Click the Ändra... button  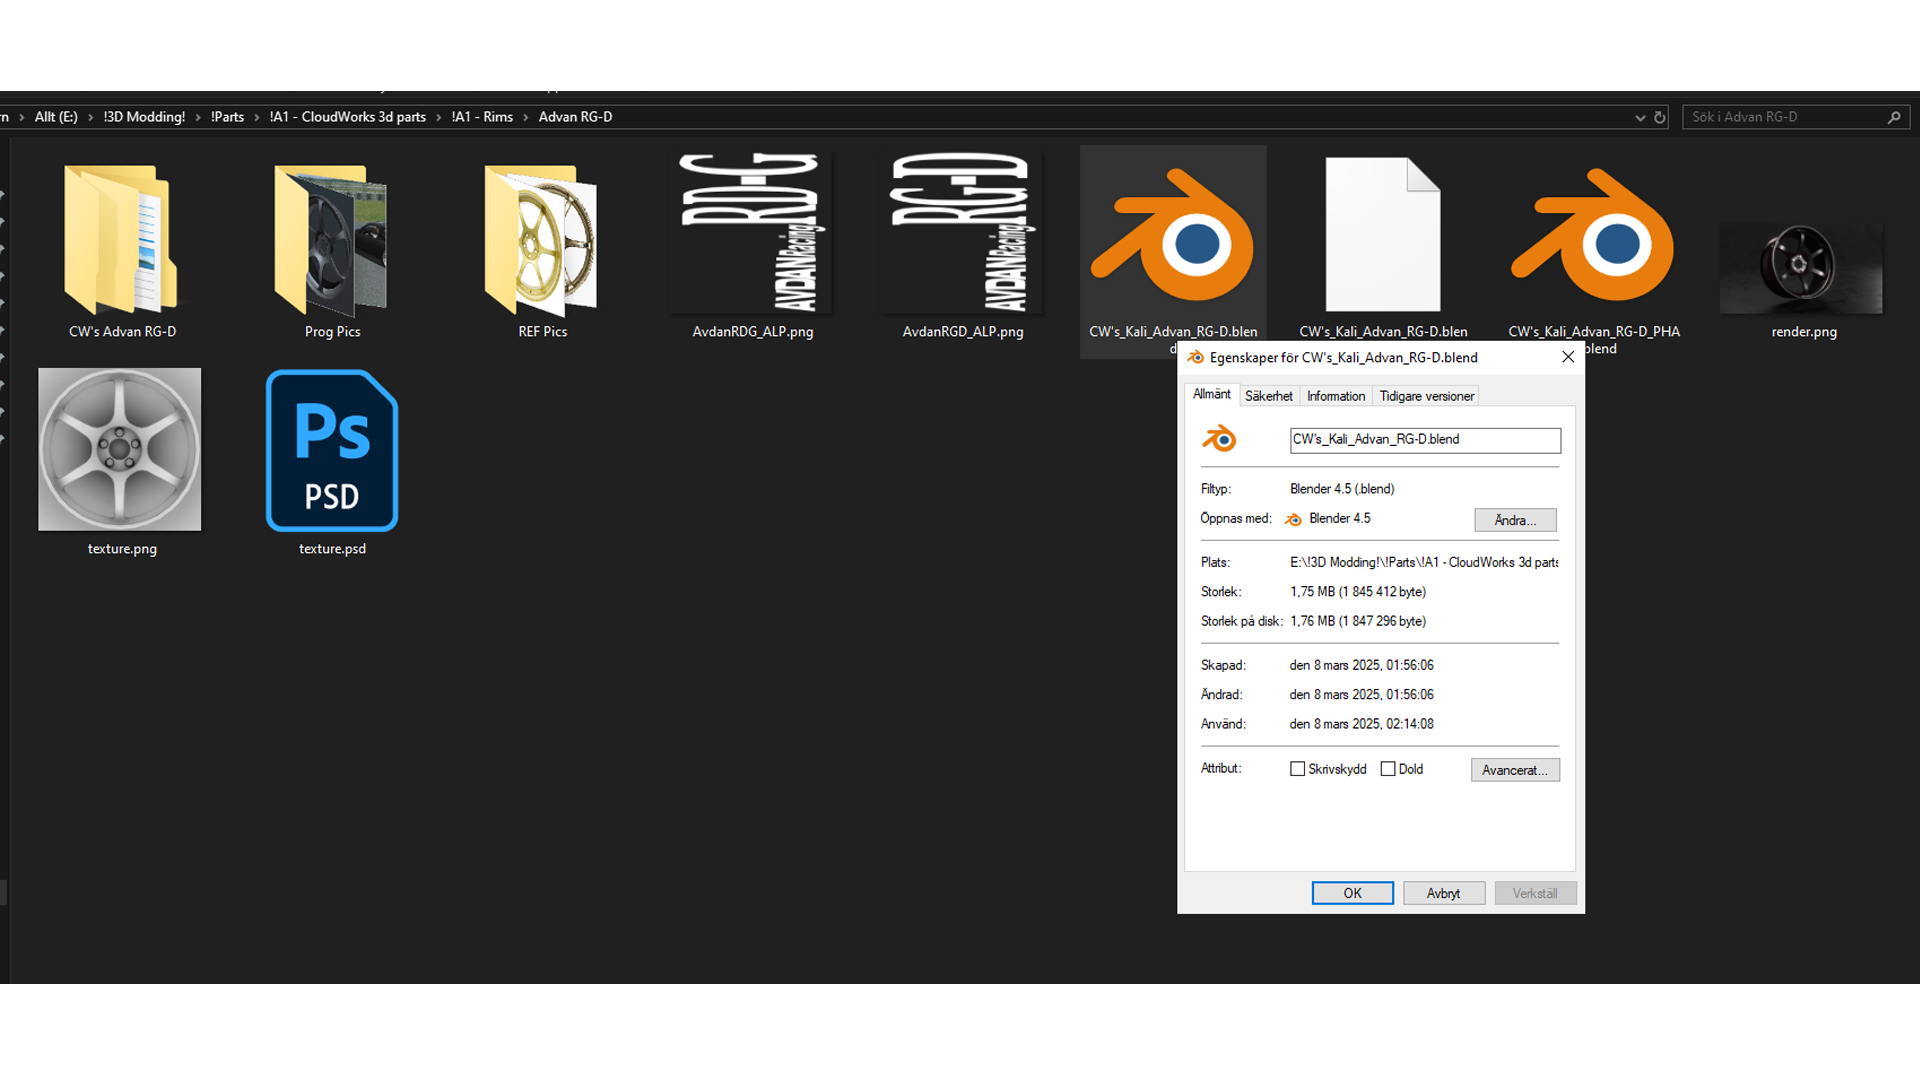(x=1515, y=520)
